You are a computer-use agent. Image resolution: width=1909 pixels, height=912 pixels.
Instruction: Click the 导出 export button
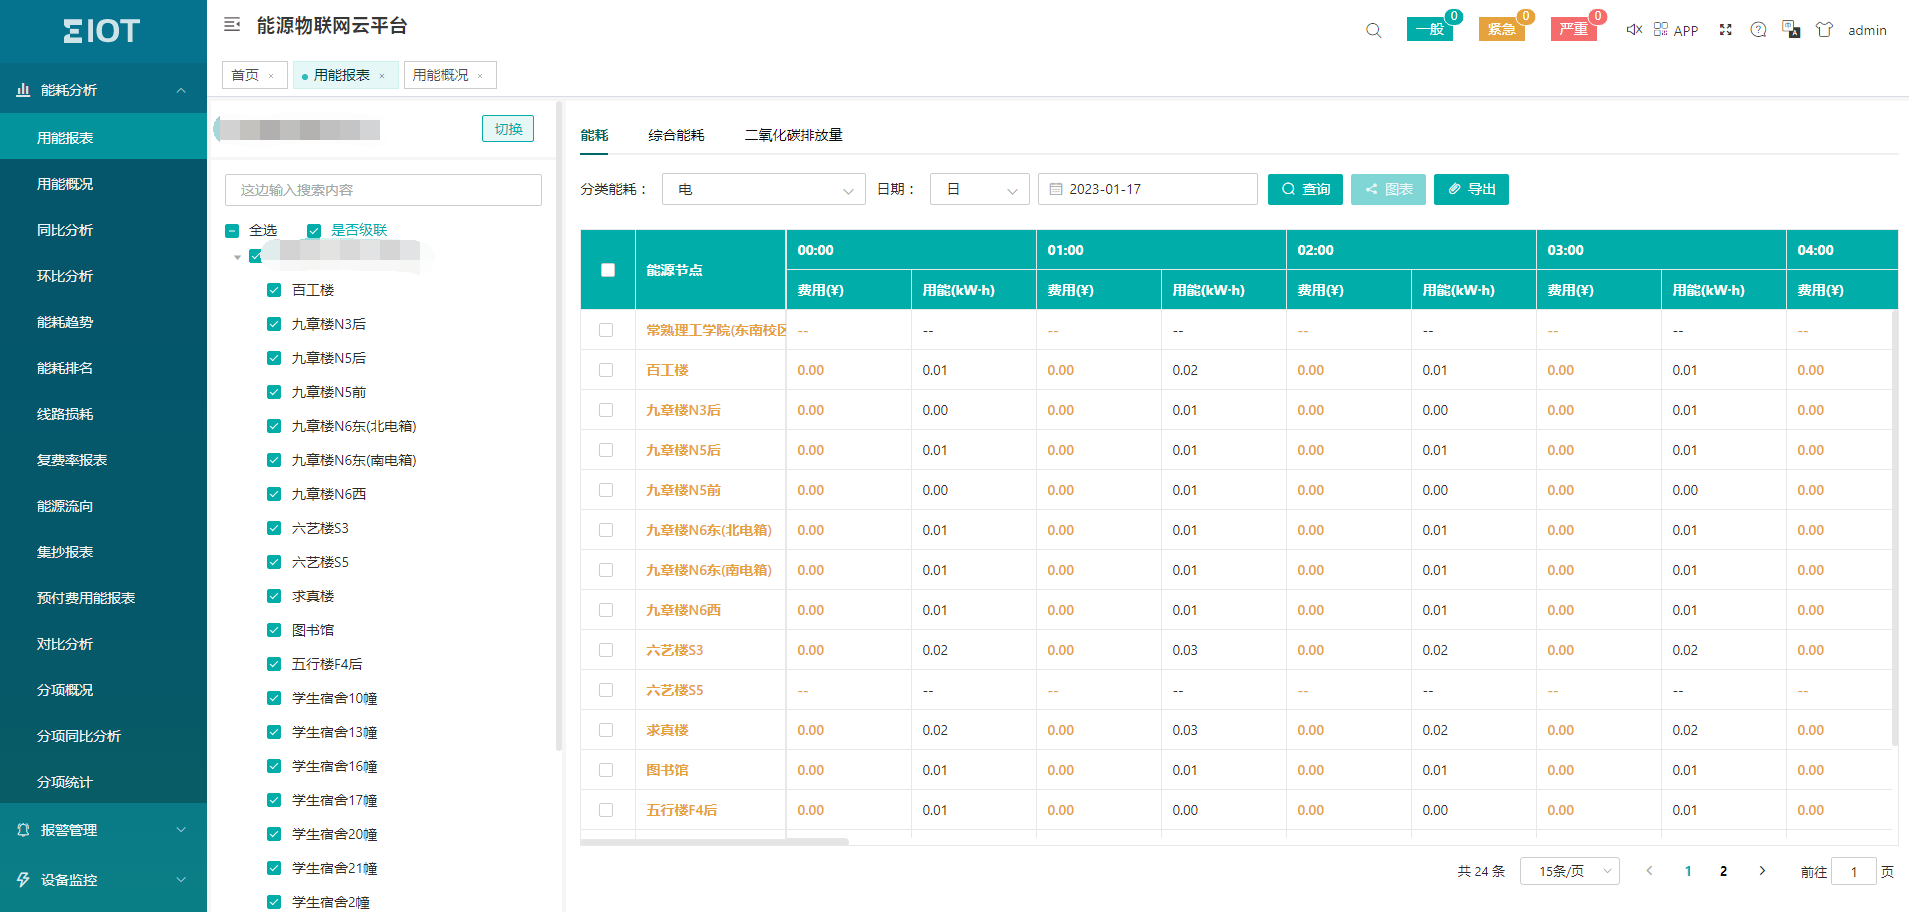point(1471,189)
